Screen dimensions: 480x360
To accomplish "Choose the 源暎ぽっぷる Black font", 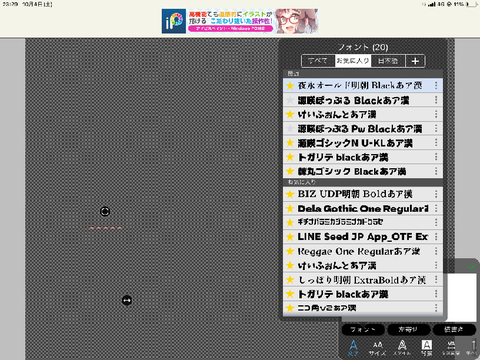I will (363, 100).
